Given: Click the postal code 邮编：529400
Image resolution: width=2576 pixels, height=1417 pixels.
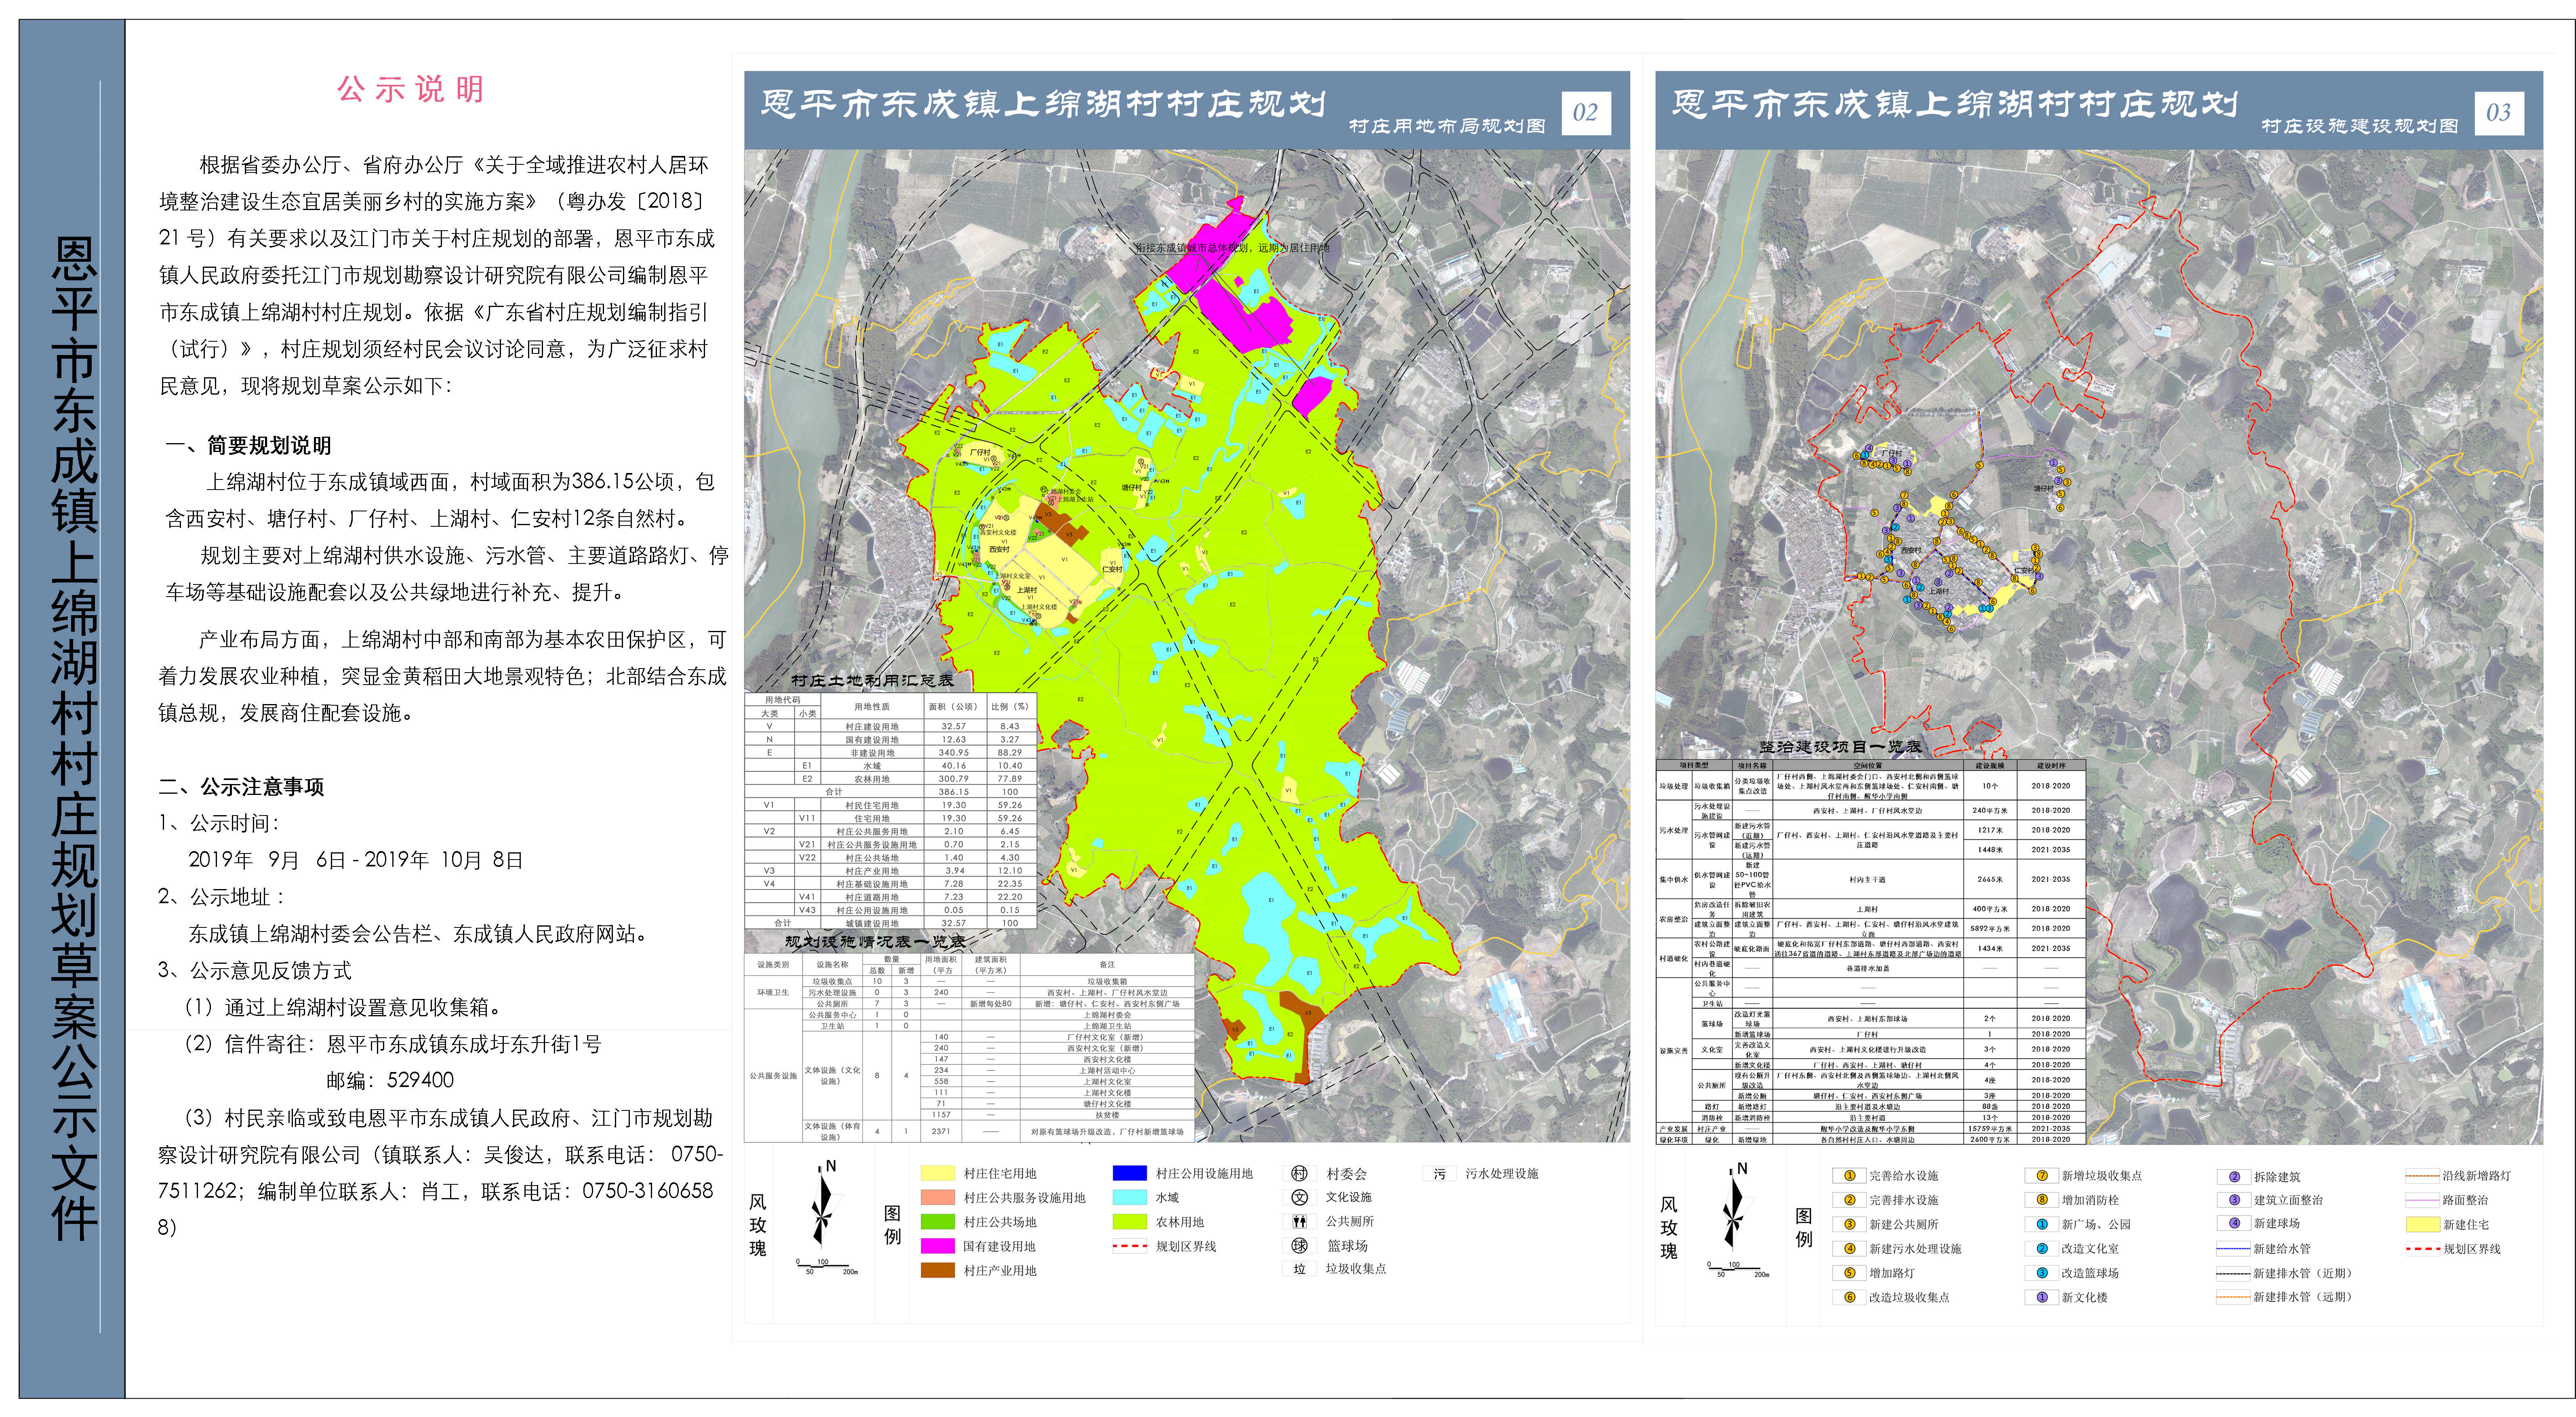Looking at the screenshot, I should tap(390, 1081).
